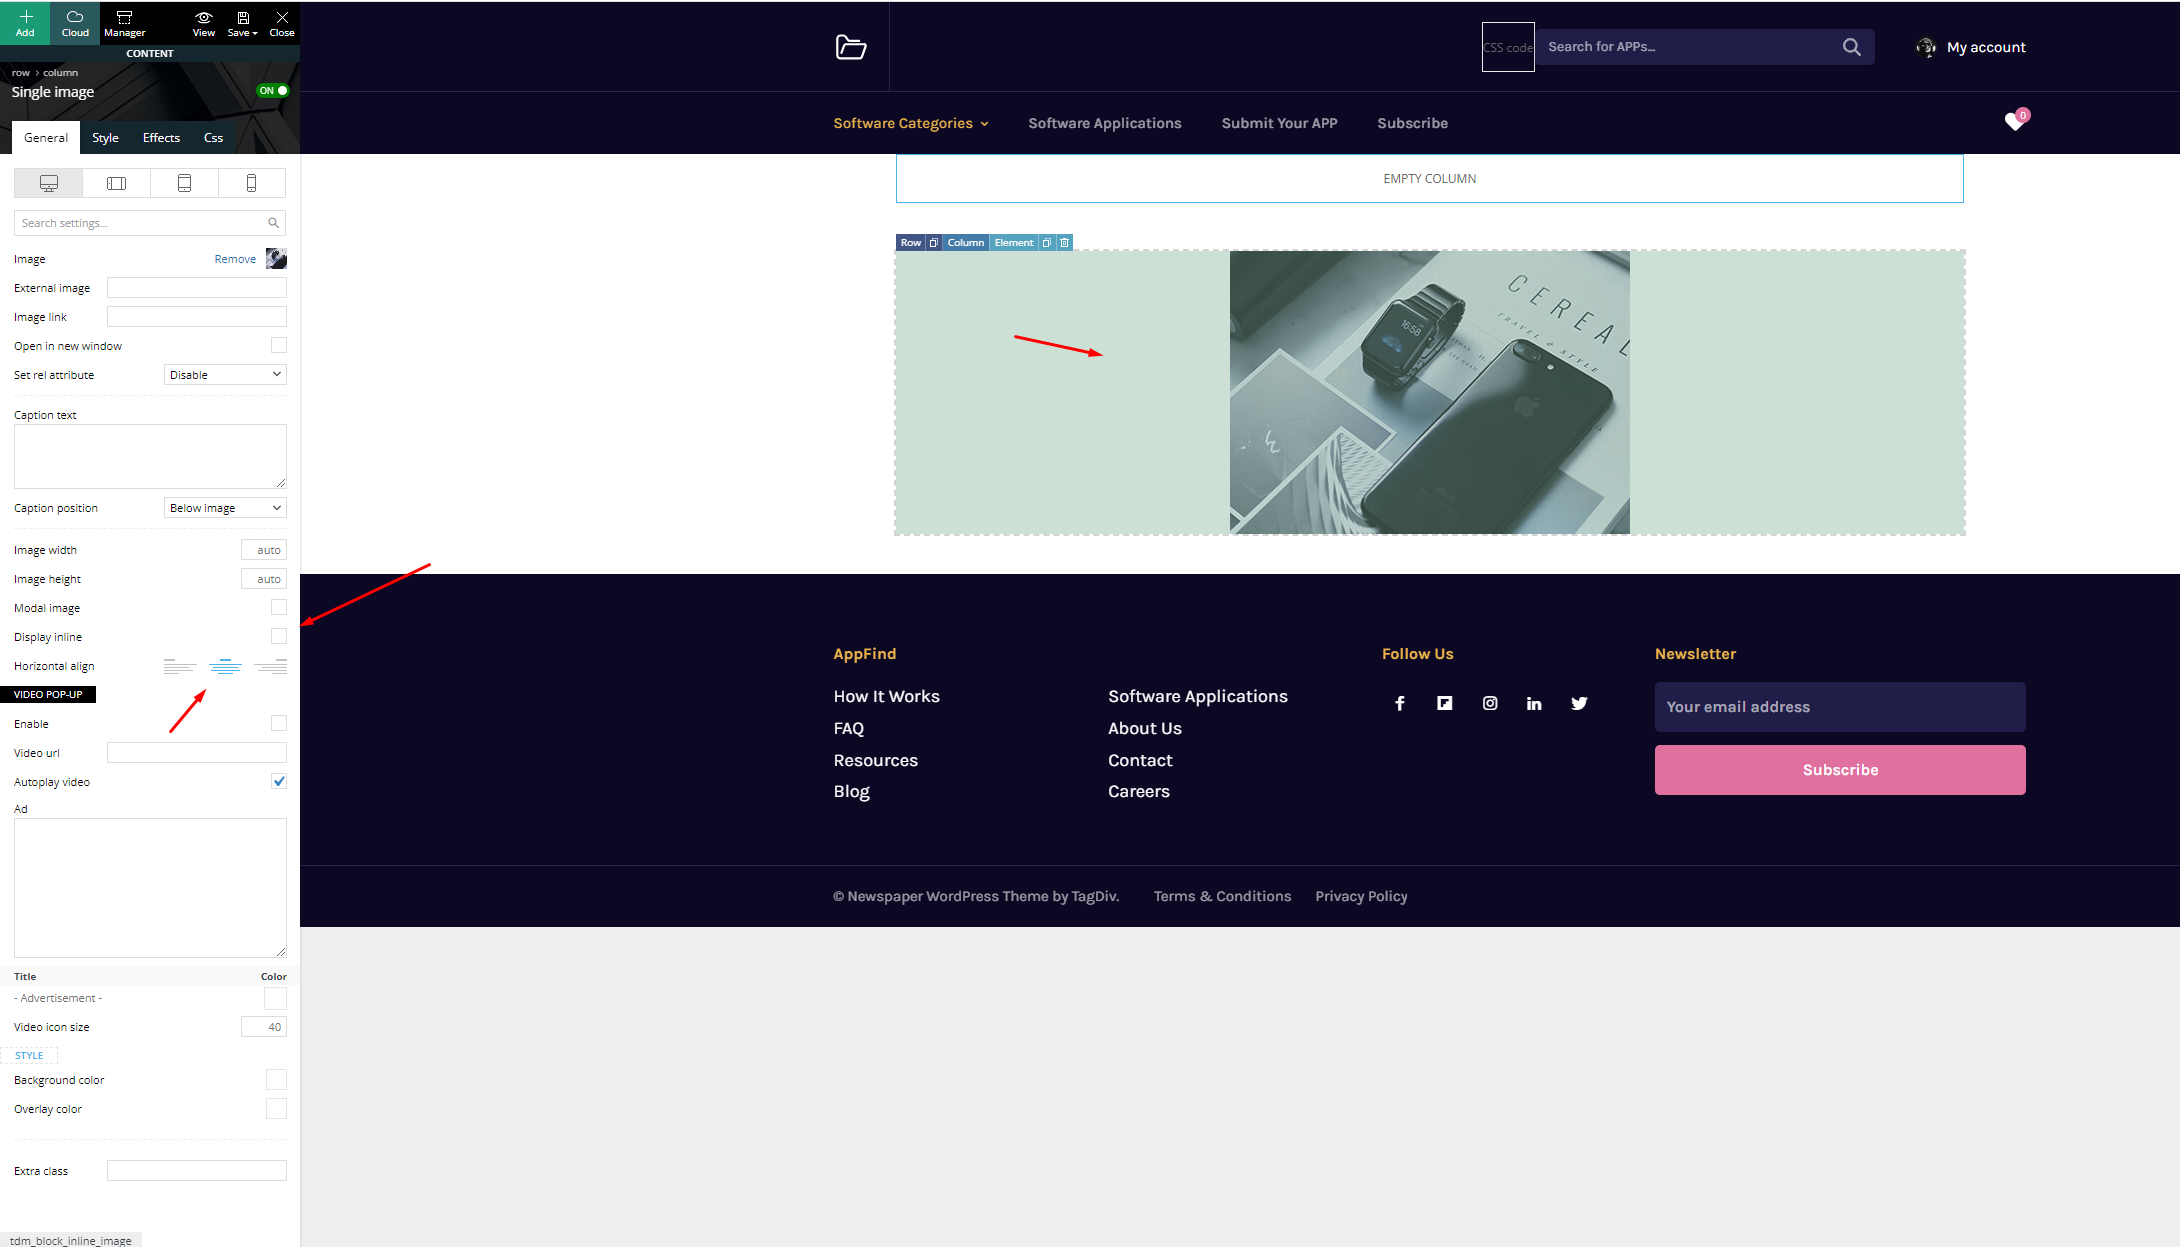Open the Overlay color swatch

pyautogui.click(x=276, y=1109)
